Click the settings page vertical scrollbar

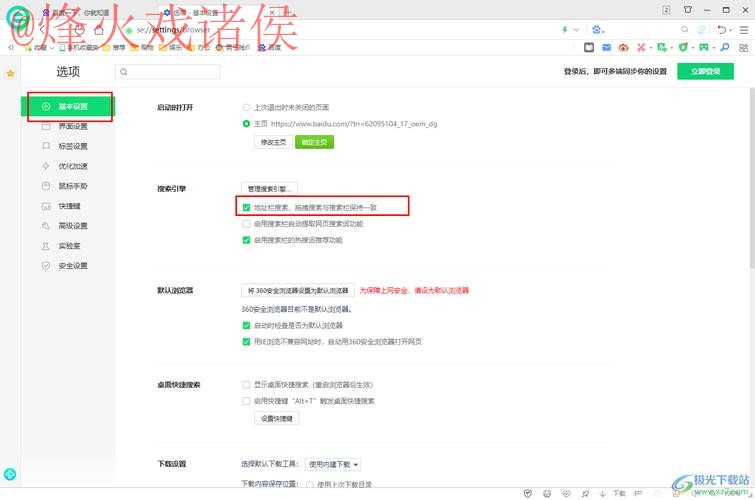click(752, 178)
